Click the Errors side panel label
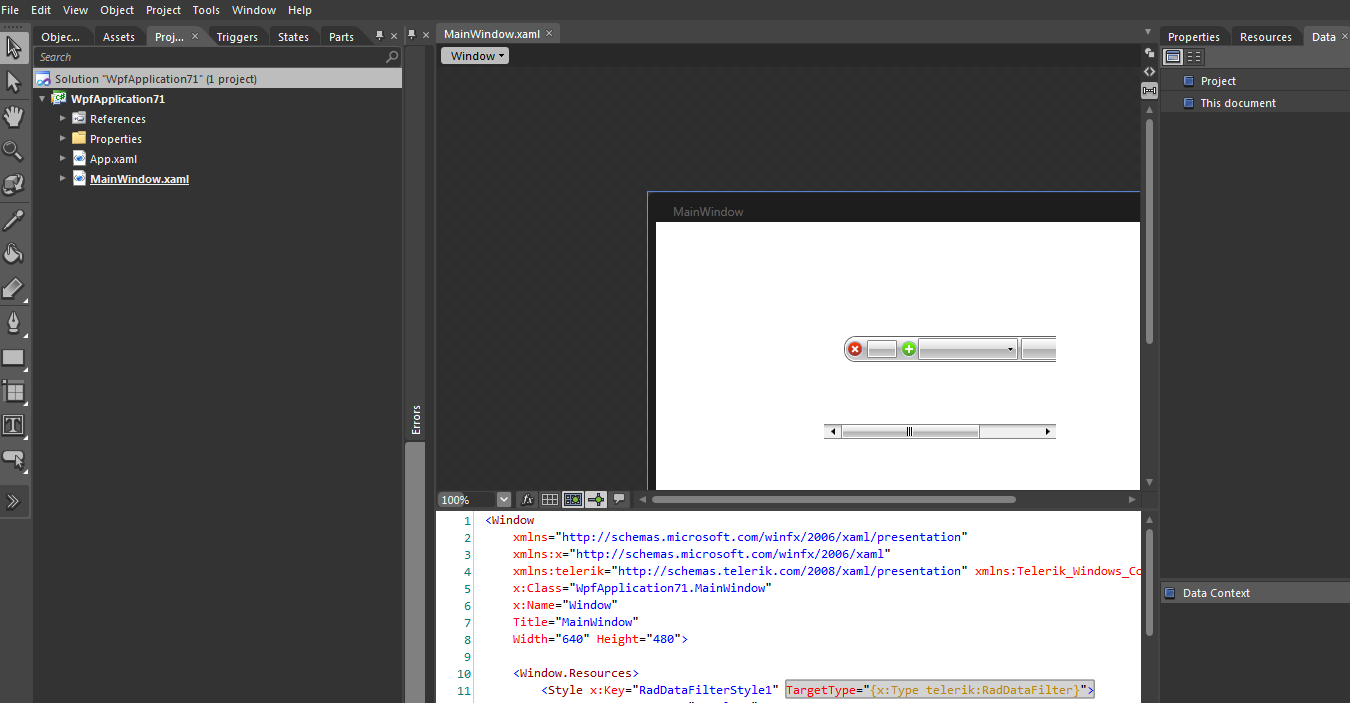 point(416,420)
